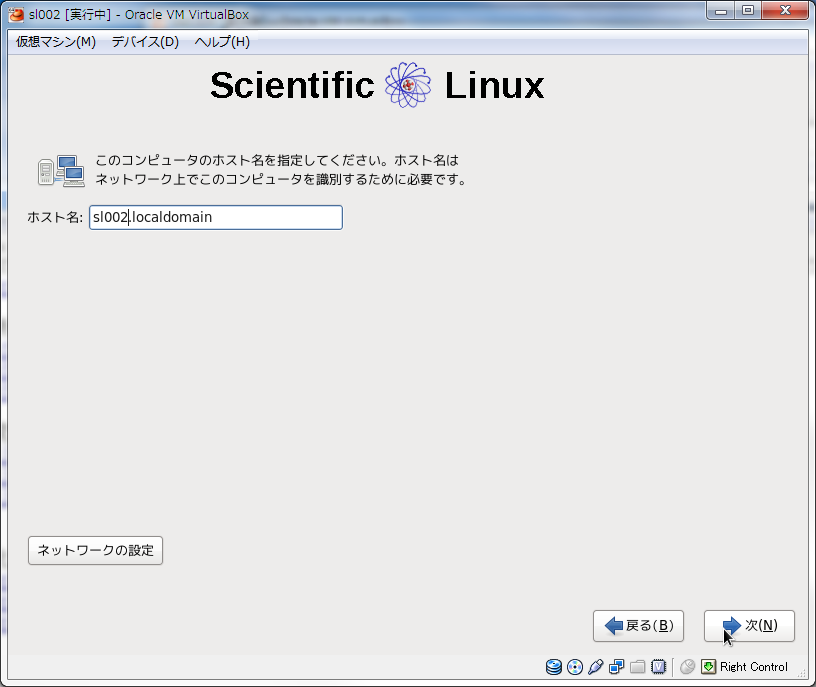Open the 仮想マシン(M) menu
The image size is (816, 687).
click(56, 42)
